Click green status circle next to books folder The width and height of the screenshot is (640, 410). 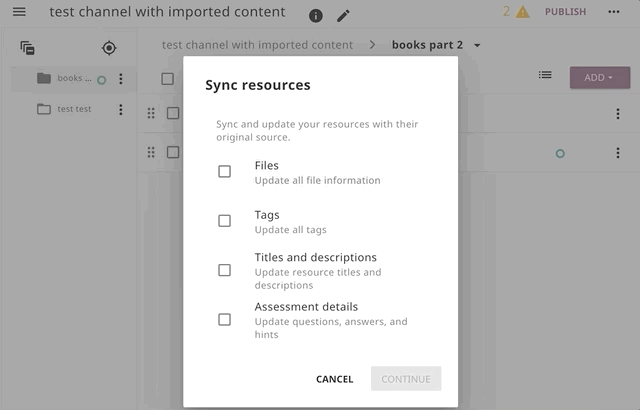coord(102,80)
